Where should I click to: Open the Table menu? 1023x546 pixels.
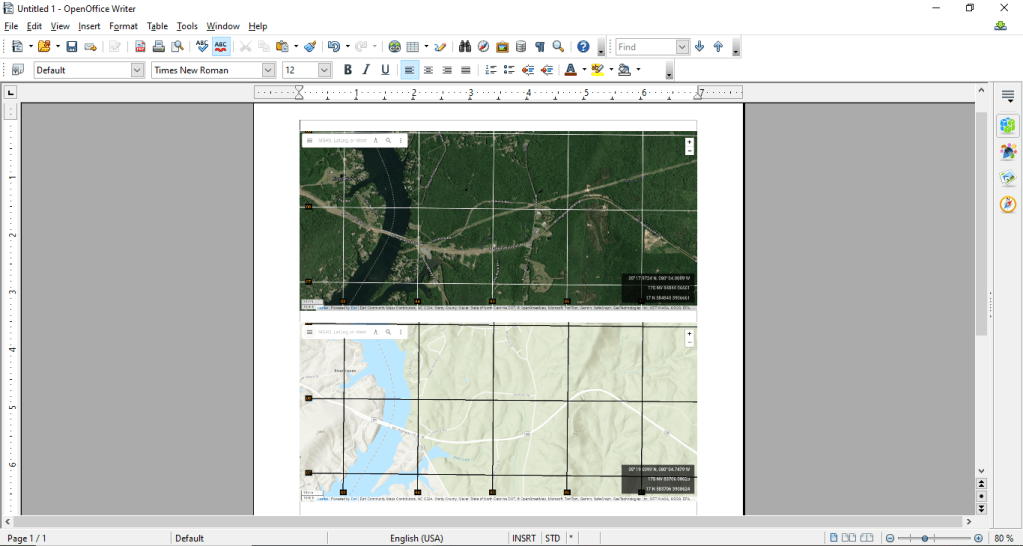coord(157,26)
